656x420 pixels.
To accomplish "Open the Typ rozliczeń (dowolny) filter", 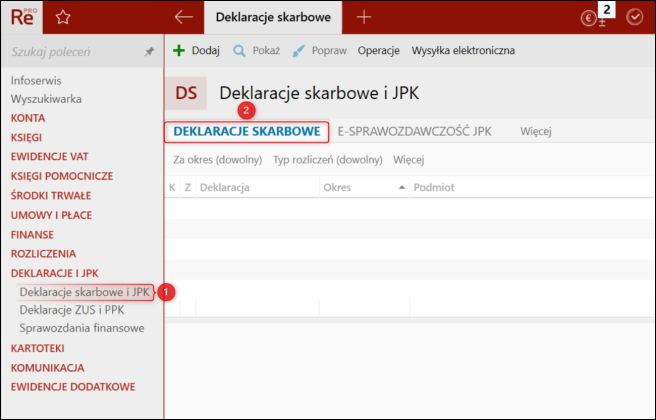I will coord(328,160).
